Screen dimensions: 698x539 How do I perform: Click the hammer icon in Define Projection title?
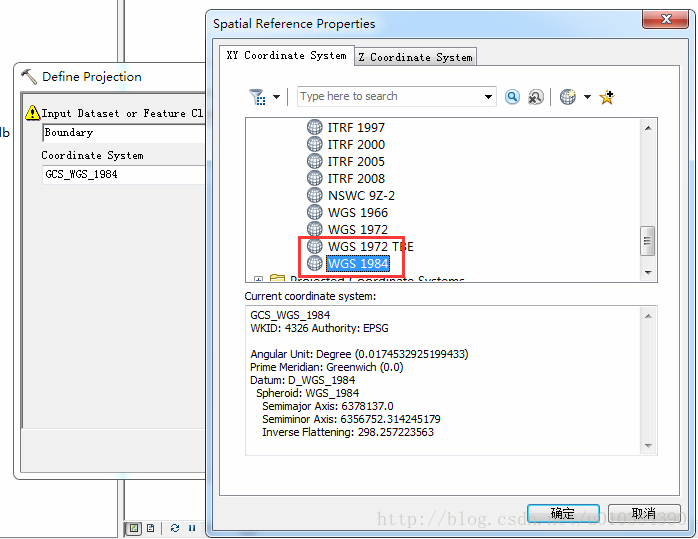[x=29, y=77]
